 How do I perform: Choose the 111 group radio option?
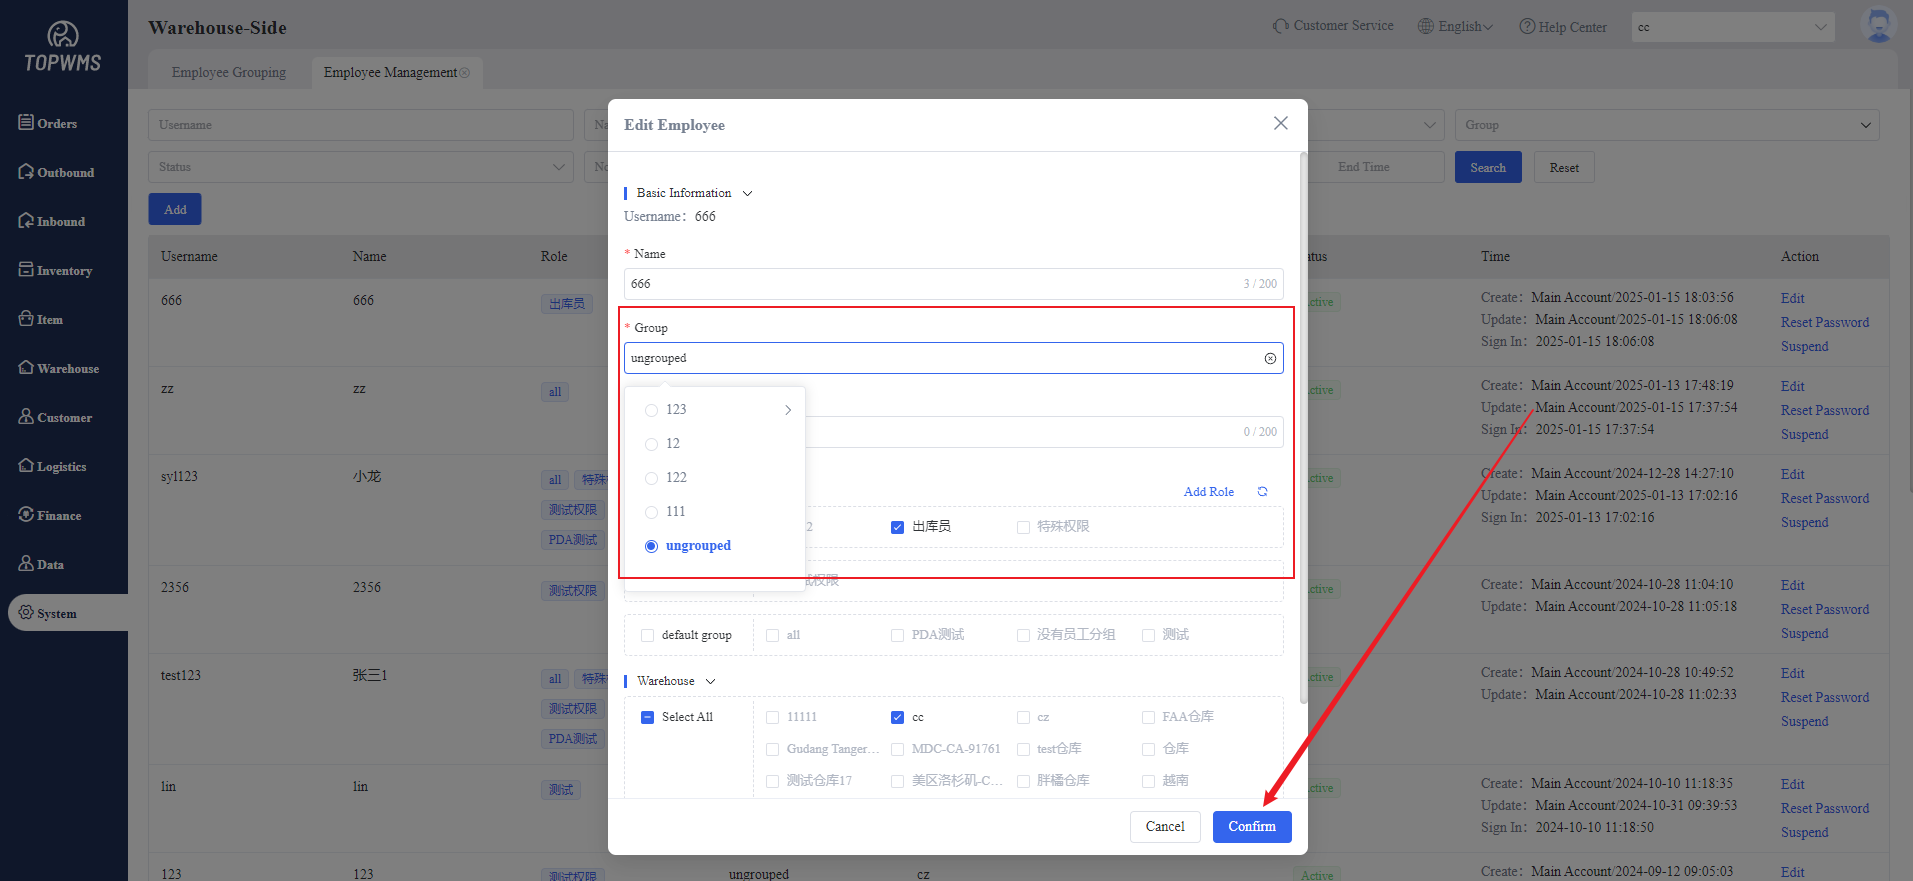tap(652, 512)
